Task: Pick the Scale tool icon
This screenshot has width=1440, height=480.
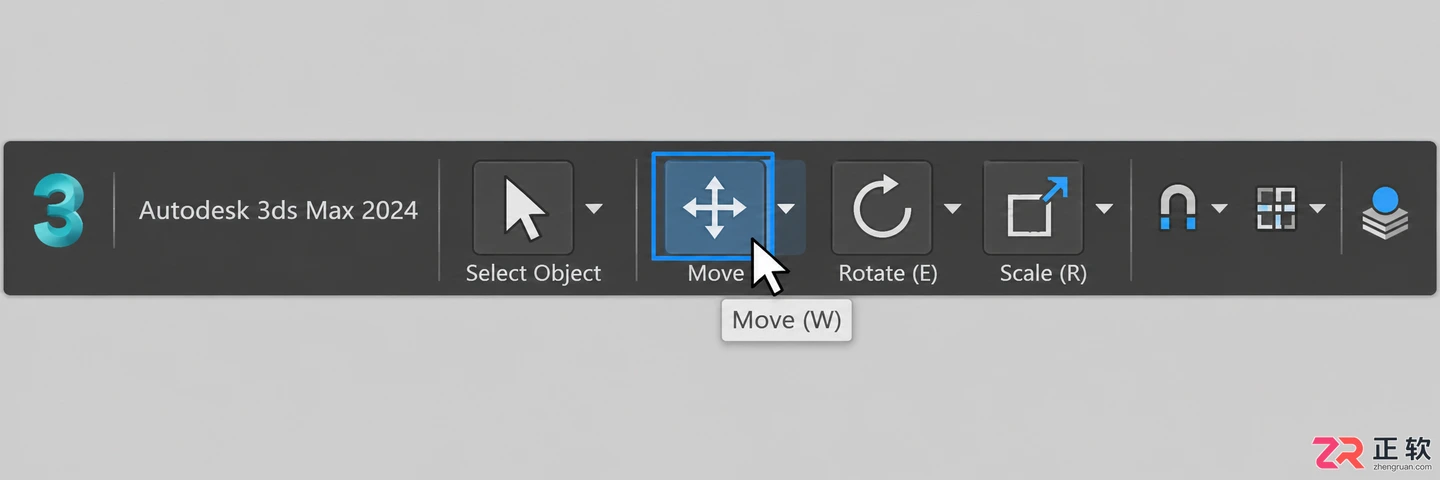Action: [x=1034, y=208]
